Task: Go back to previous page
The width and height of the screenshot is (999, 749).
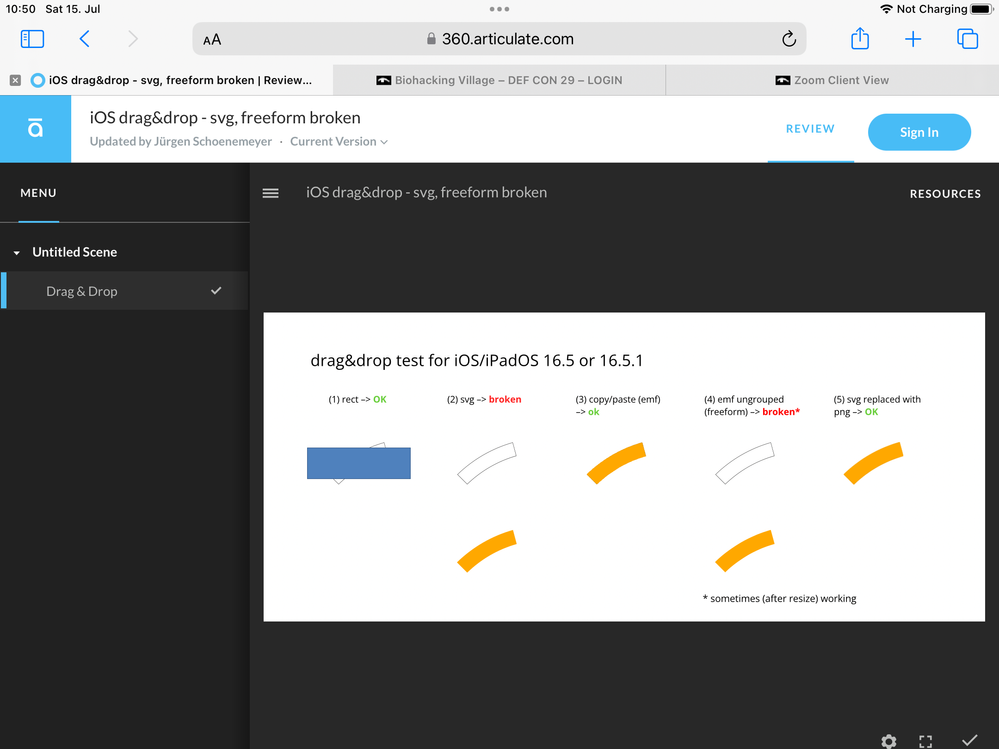Action: (x=84, y=39)
